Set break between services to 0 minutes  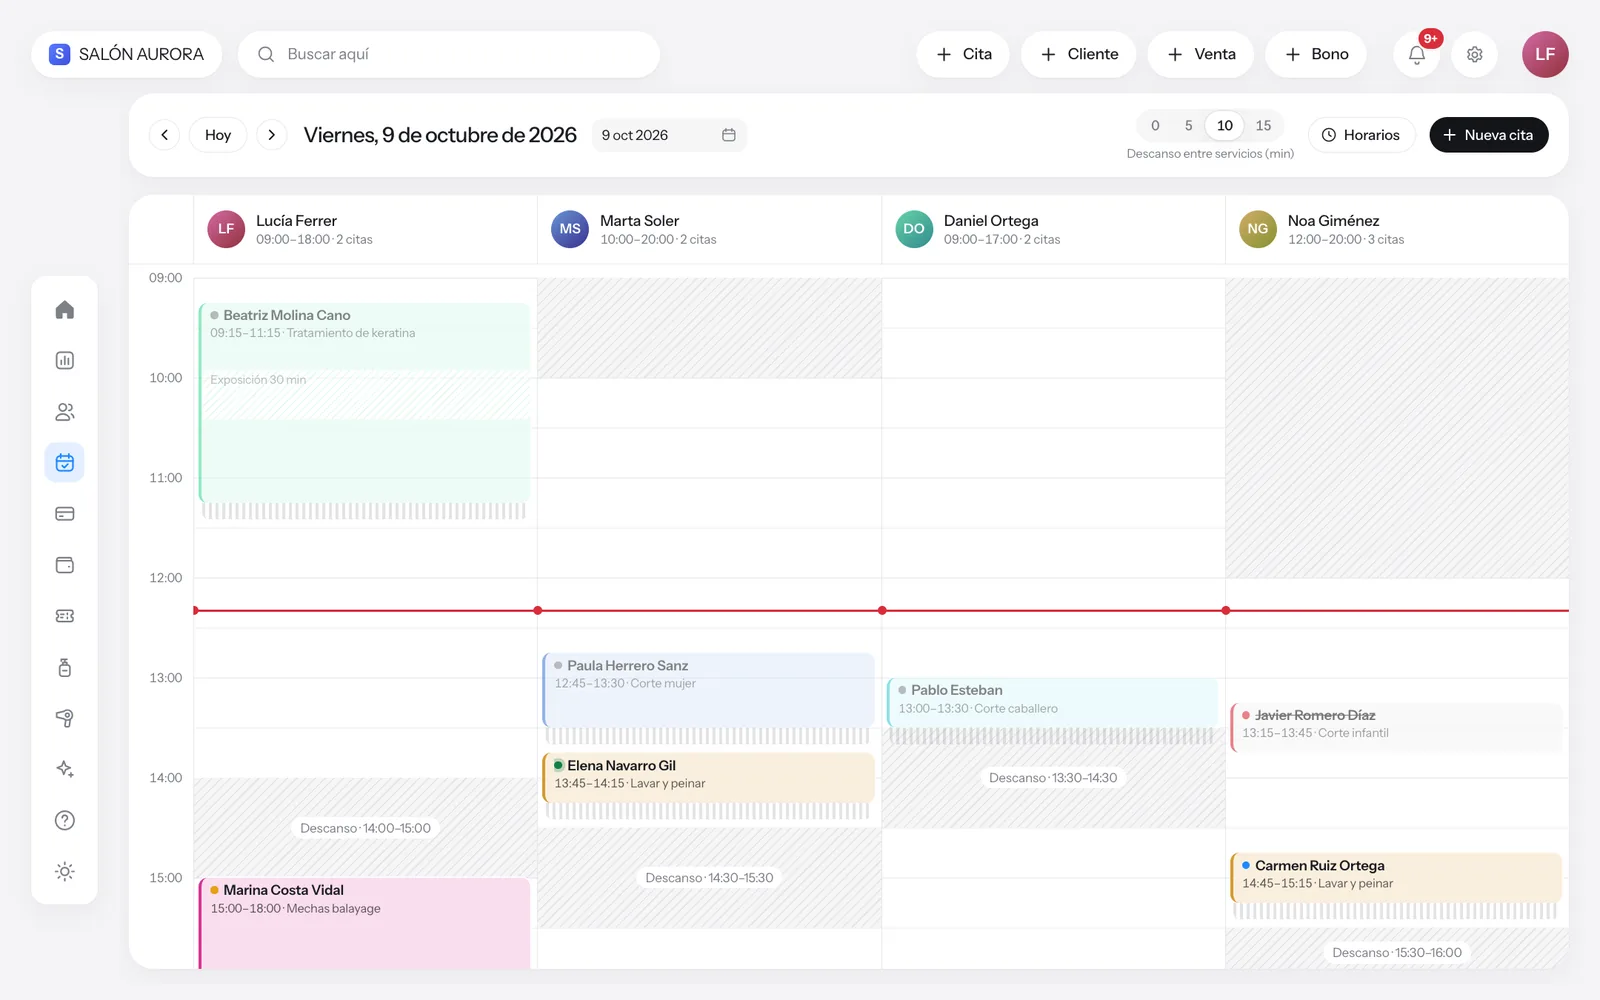pos(1155,125)
